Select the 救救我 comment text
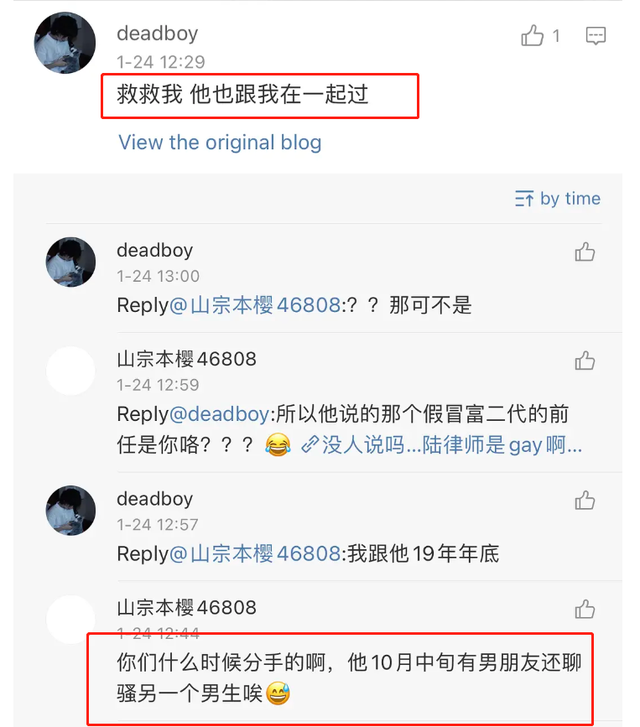 point(243,95)
